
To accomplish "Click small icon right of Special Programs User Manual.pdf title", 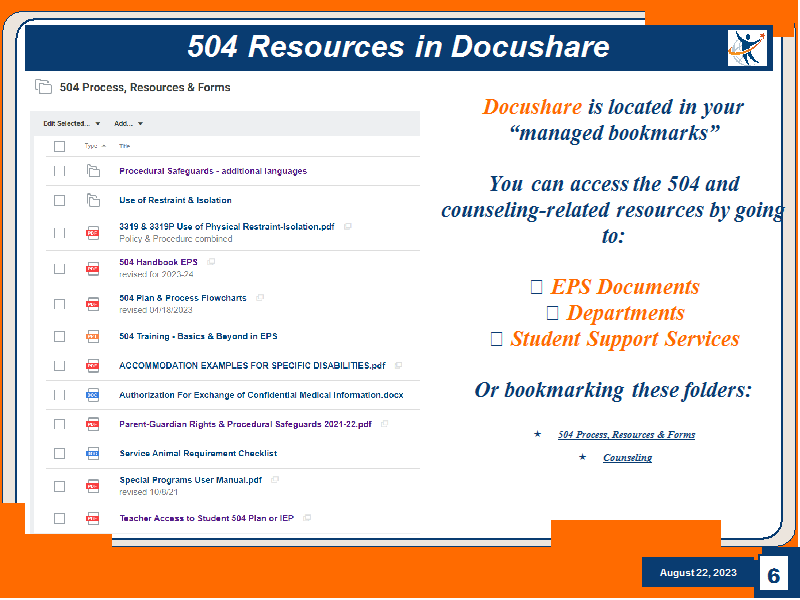I will [x=274, y=480].
